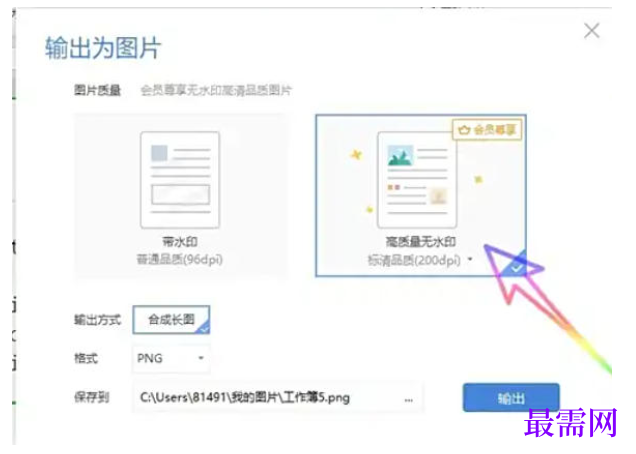Click the 保存到 label

(x=91, y=397)
